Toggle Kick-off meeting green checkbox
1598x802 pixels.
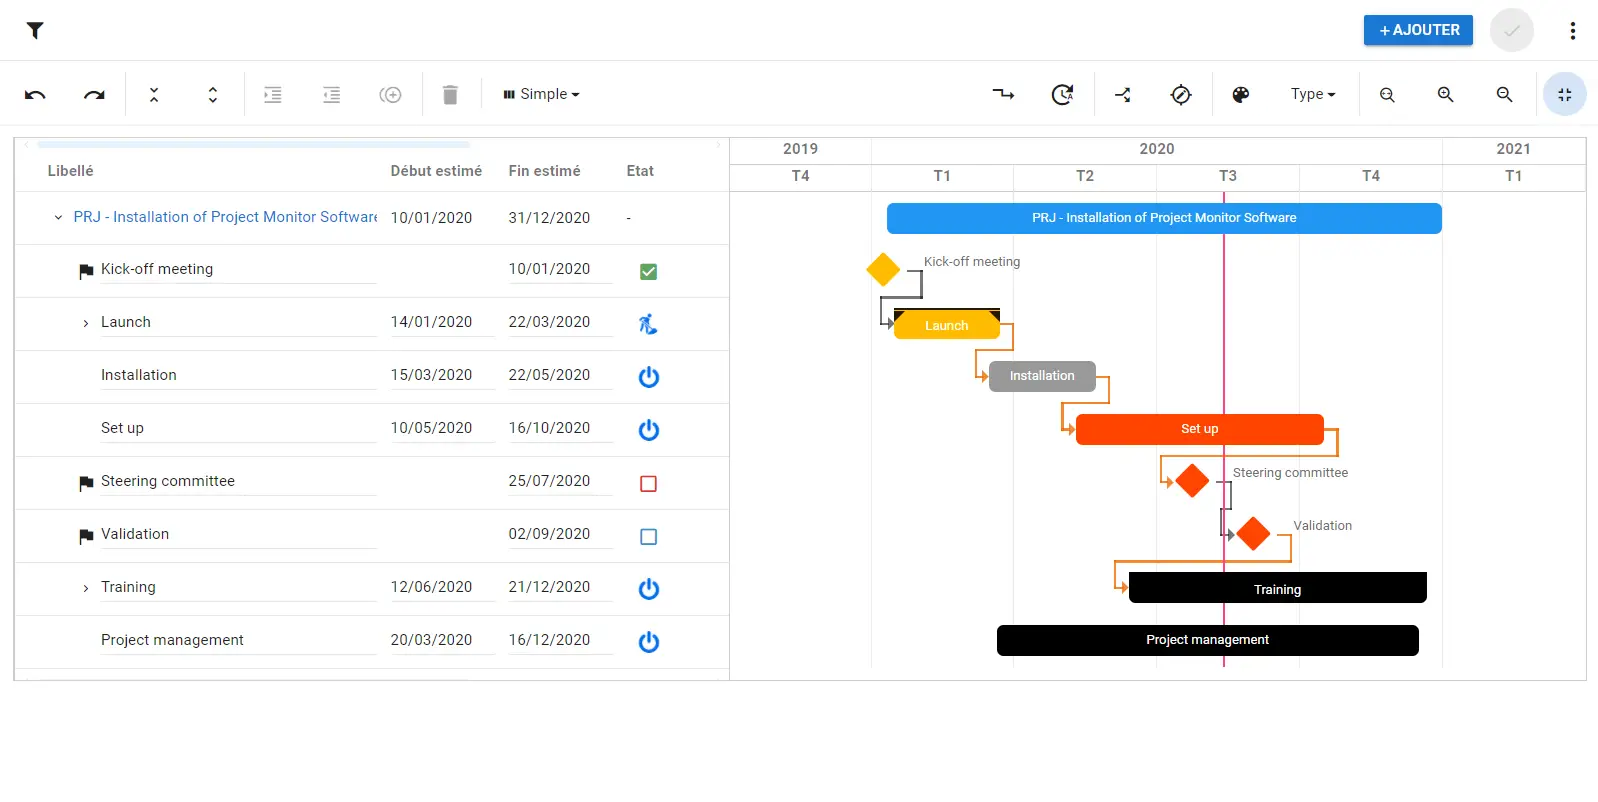648,271
